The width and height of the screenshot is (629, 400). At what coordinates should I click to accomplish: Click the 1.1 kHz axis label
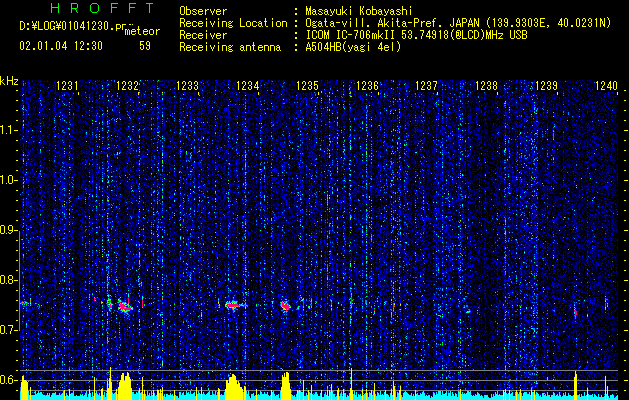point(8,130)
